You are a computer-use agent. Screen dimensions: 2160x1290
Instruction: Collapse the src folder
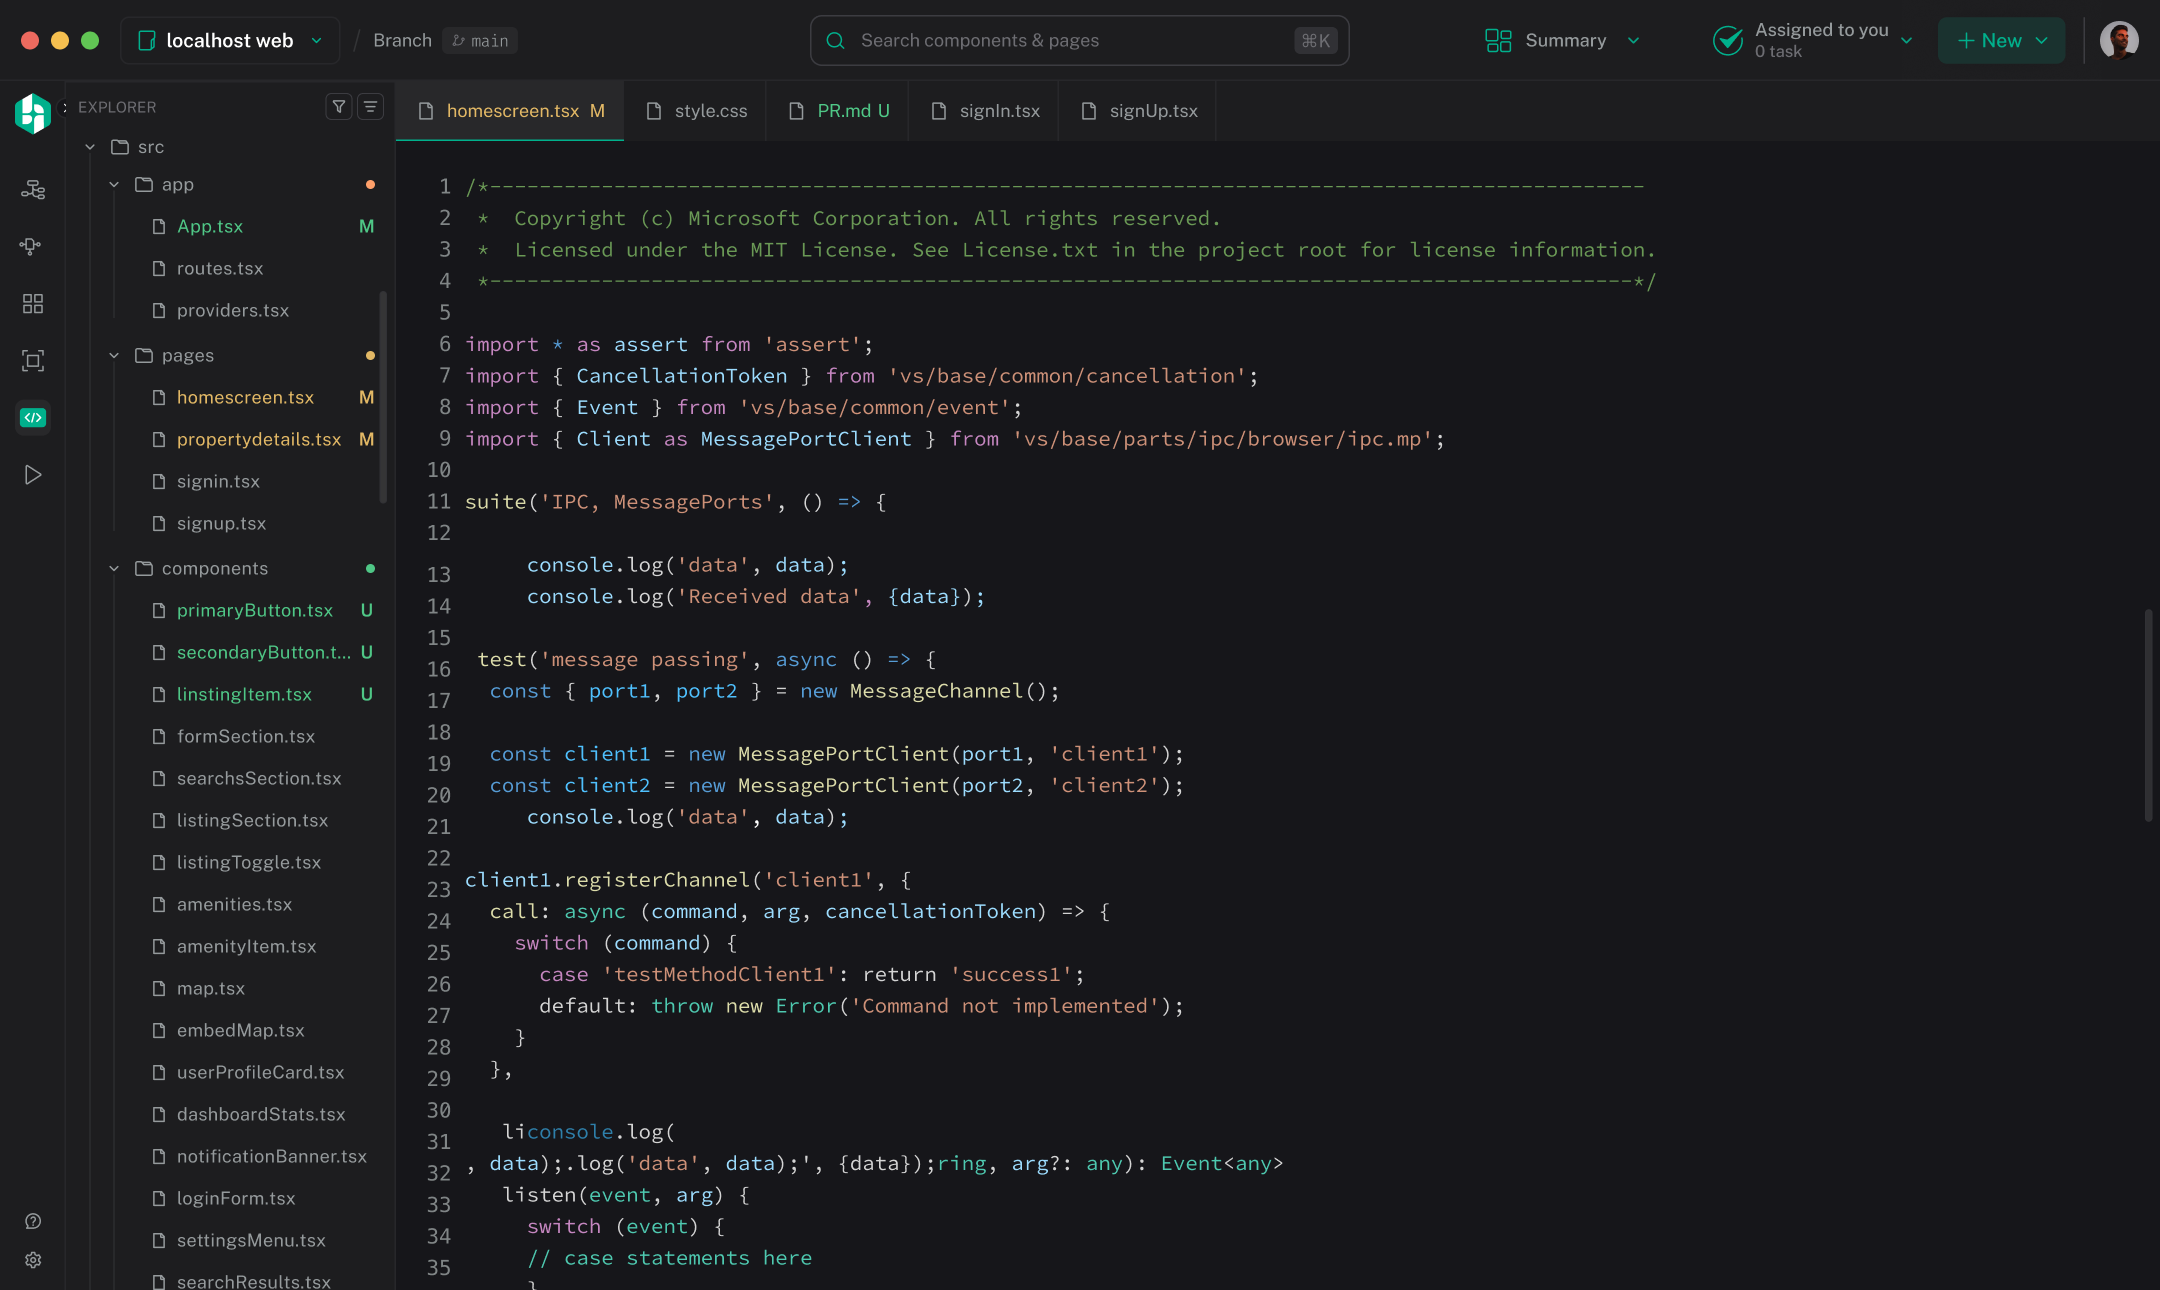[x=90, y=147]
